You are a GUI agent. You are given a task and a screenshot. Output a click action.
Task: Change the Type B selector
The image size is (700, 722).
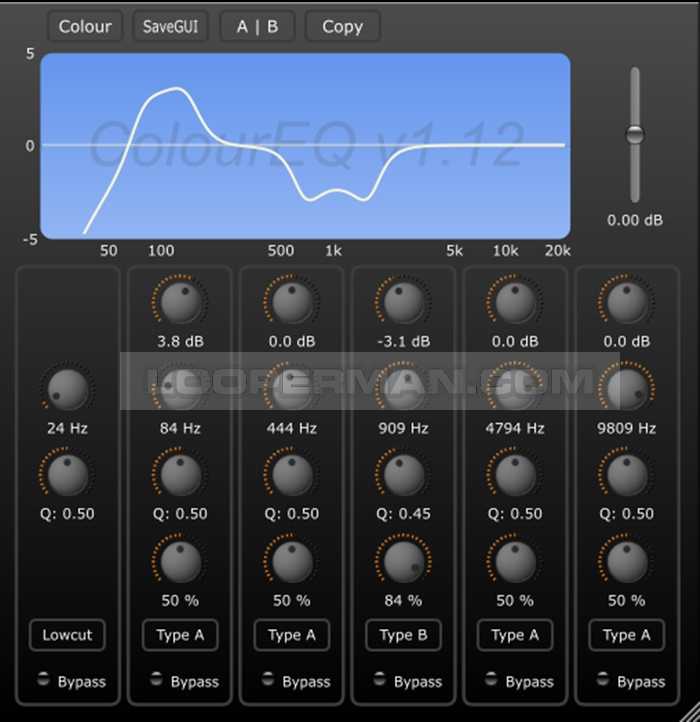point(403,635)
